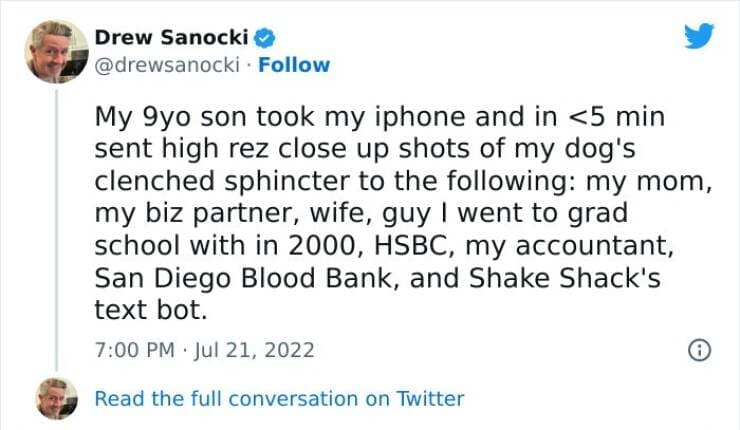
Task: Open the tweet info icon
Action: tap(700, 350)
